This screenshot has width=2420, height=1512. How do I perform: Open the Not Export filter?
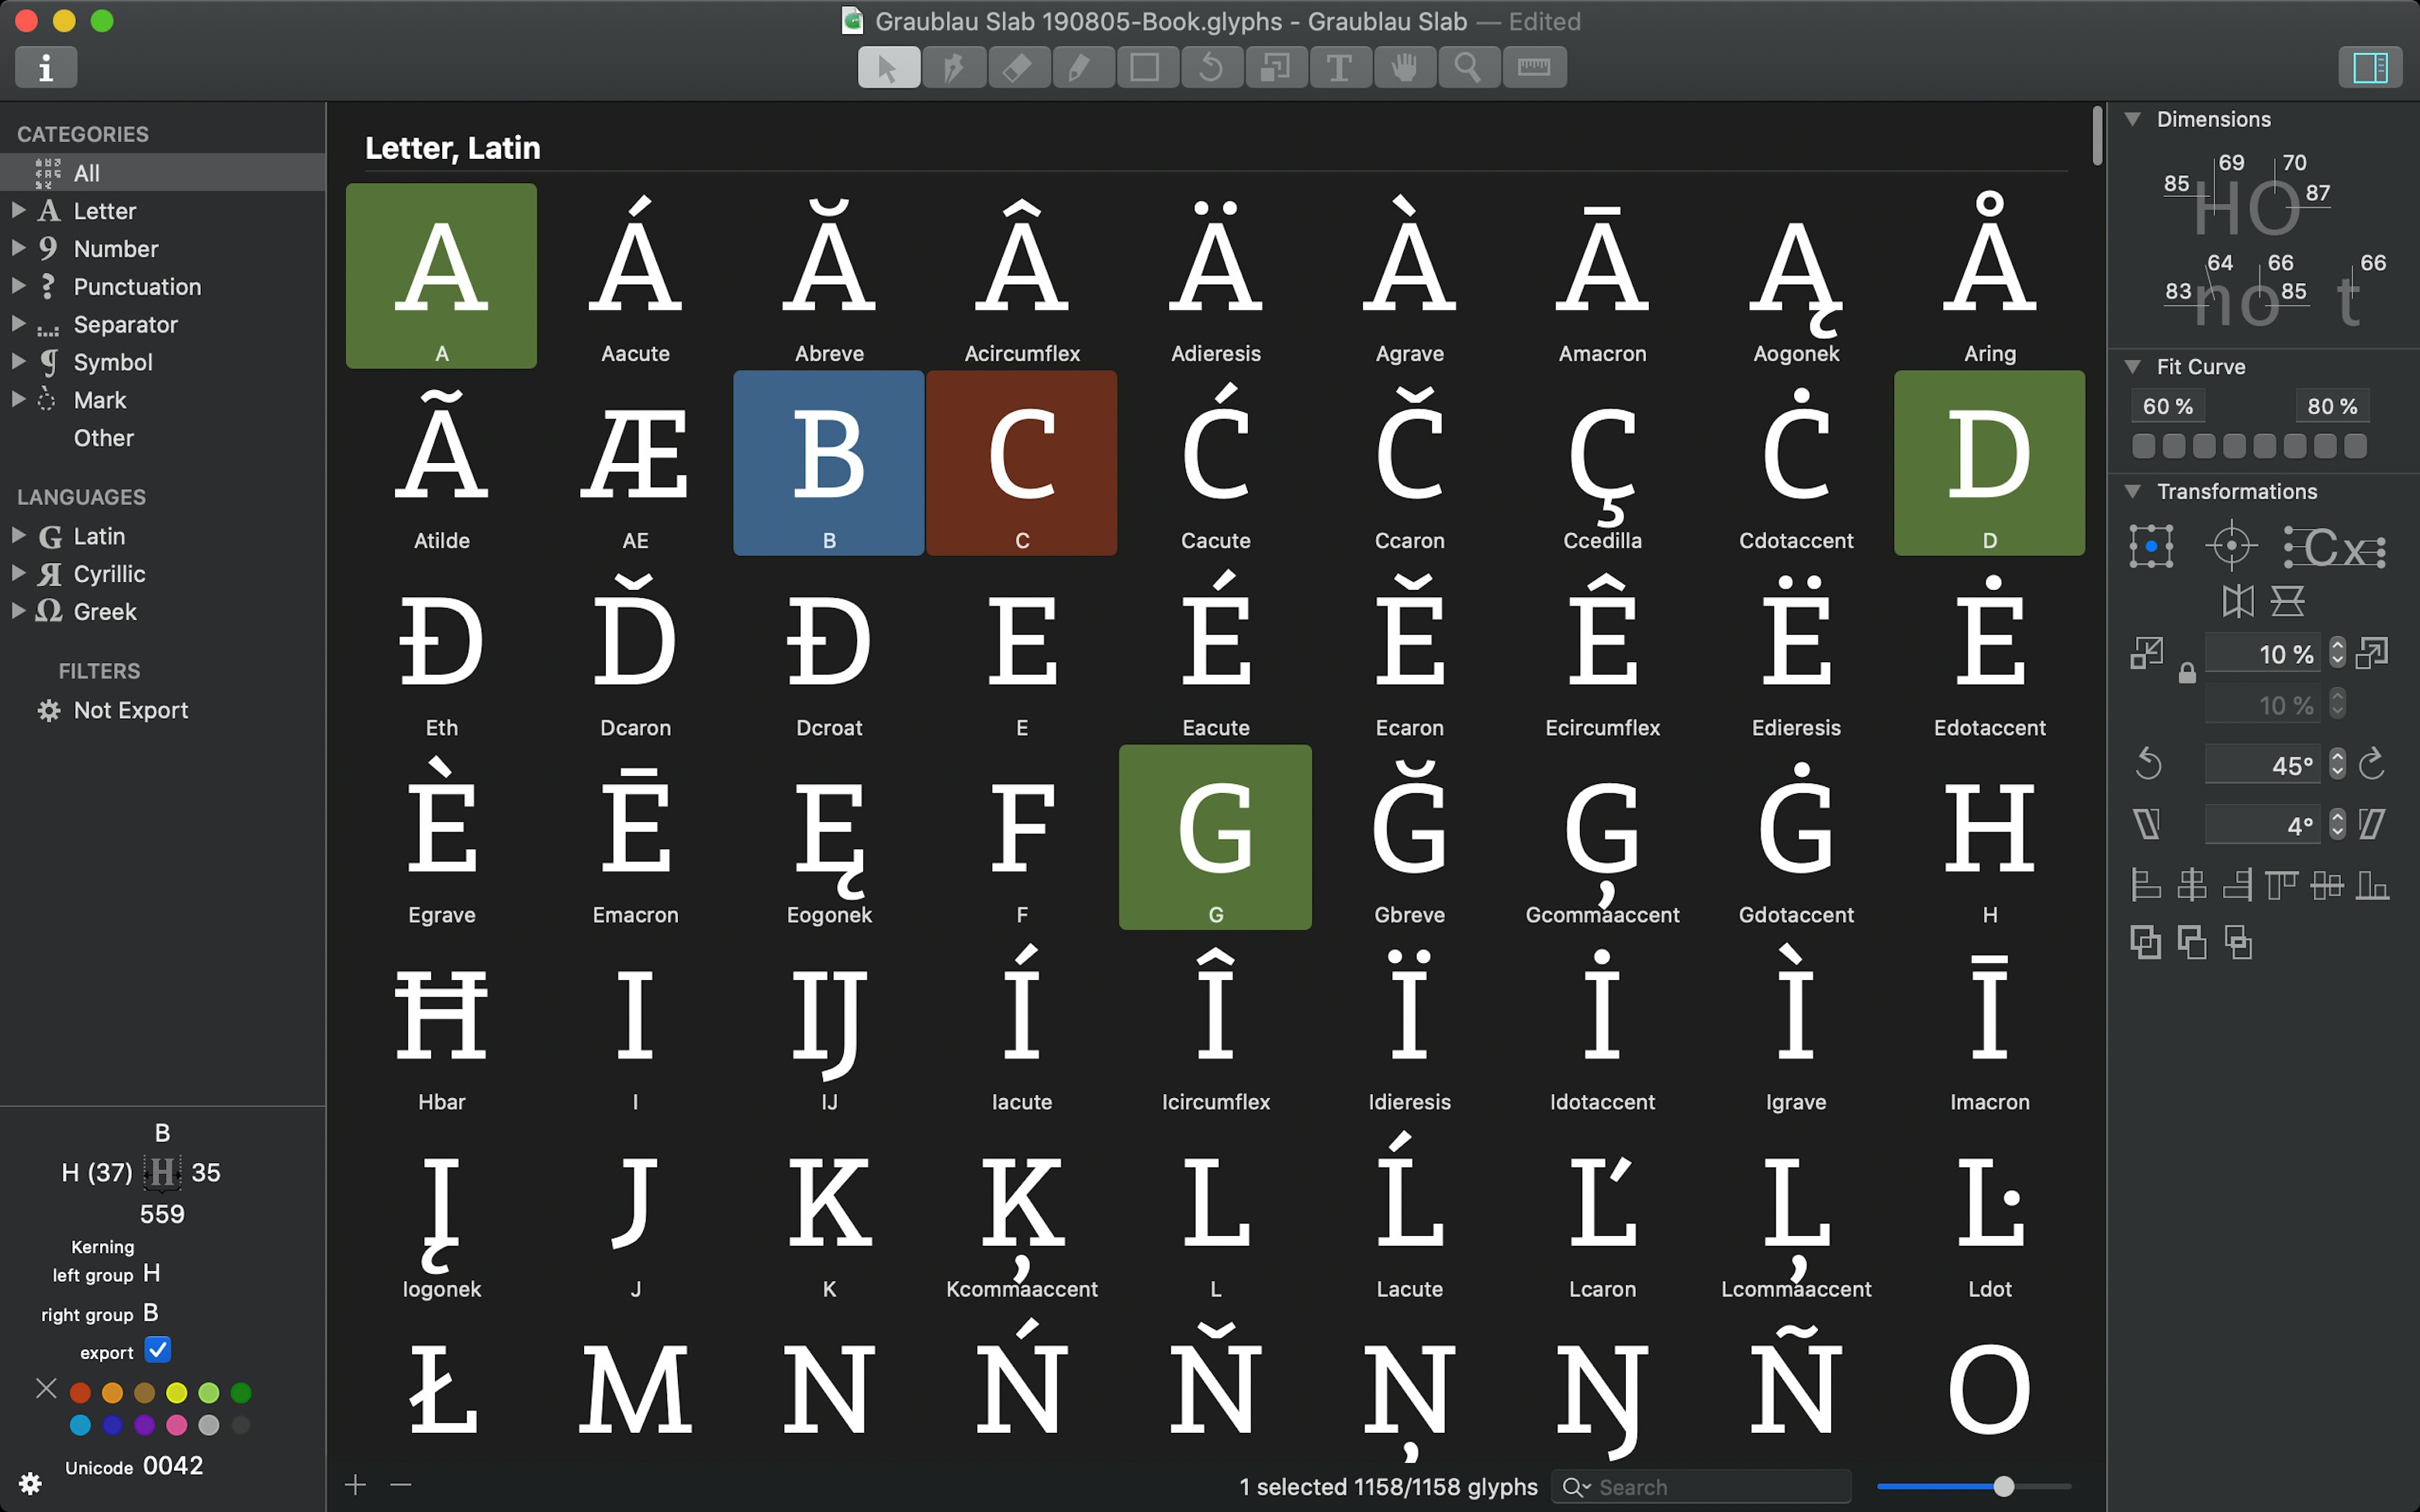point(131,710)
